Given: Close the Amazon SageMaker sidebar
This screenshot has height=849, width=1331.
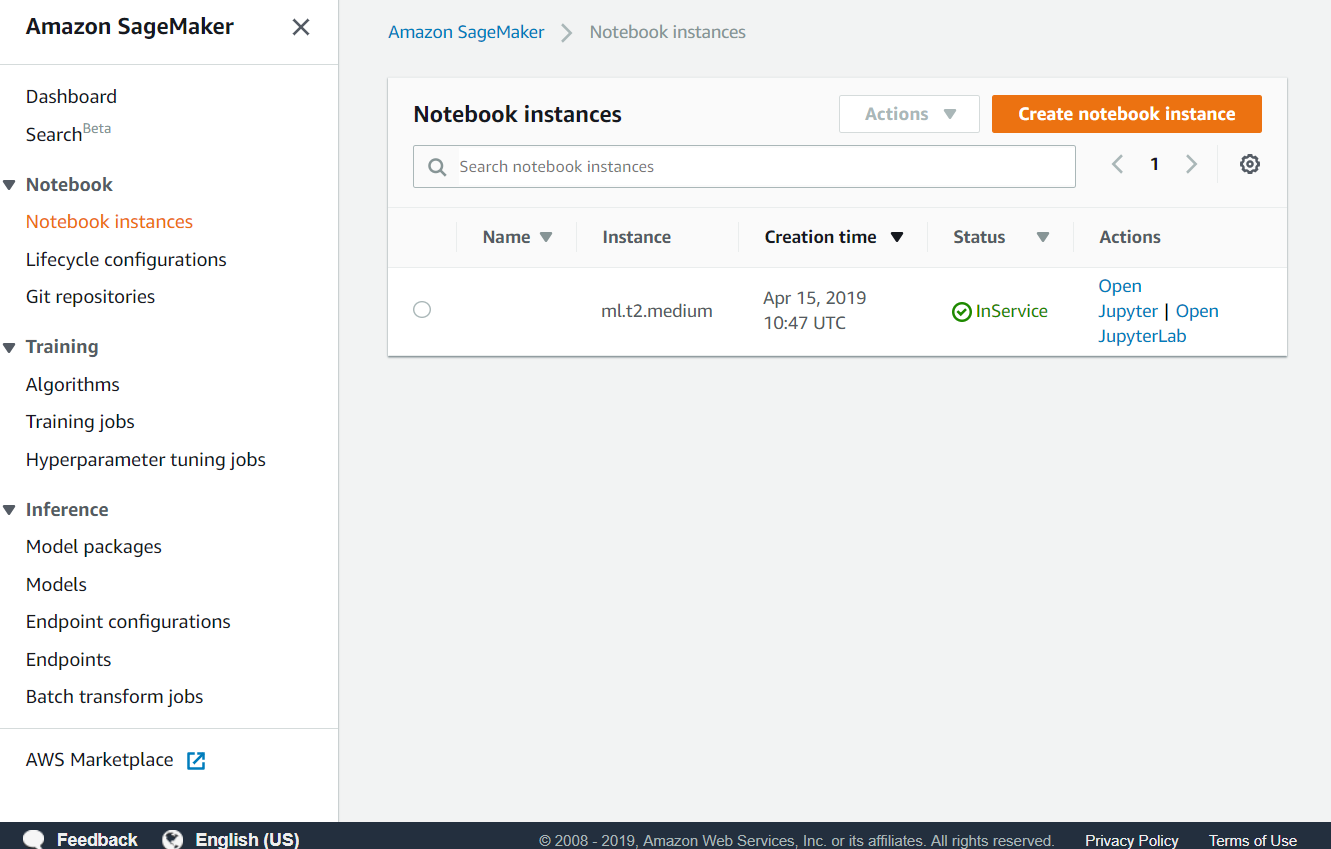Looking at the screenshot, I should pos(300,28).
